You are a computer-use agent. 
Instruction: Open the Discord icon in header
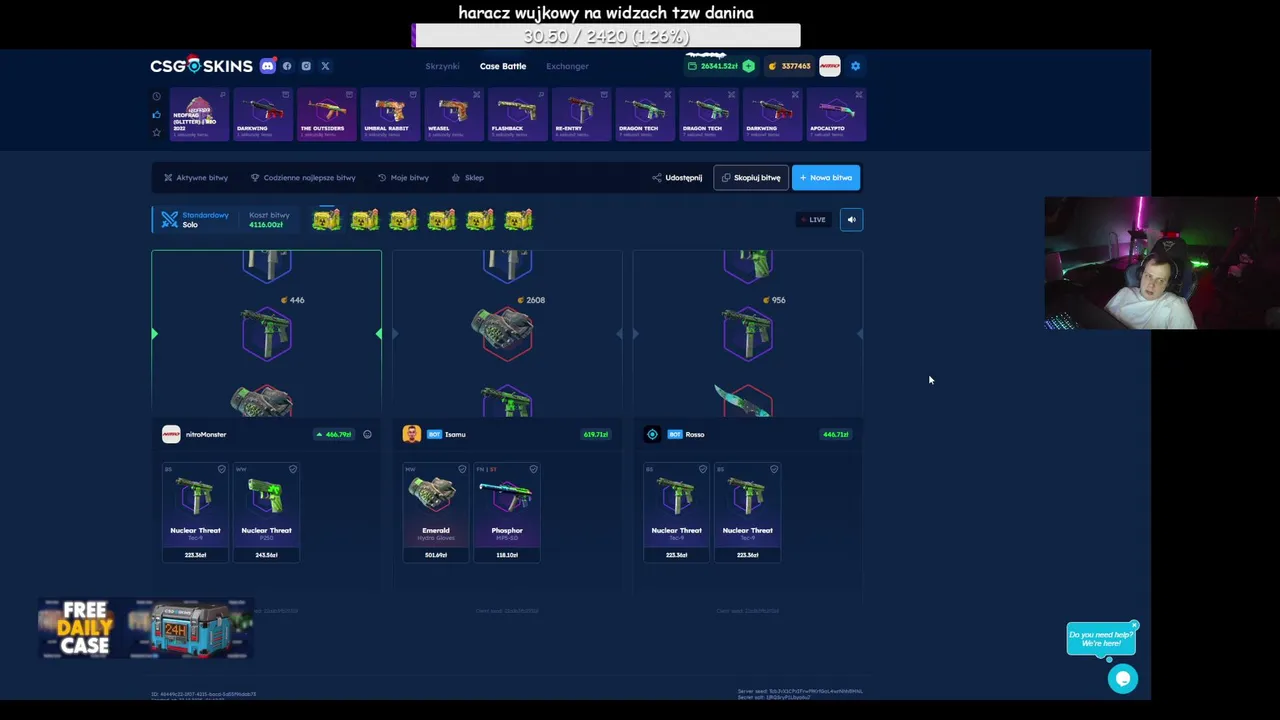(x=267, y=66)
